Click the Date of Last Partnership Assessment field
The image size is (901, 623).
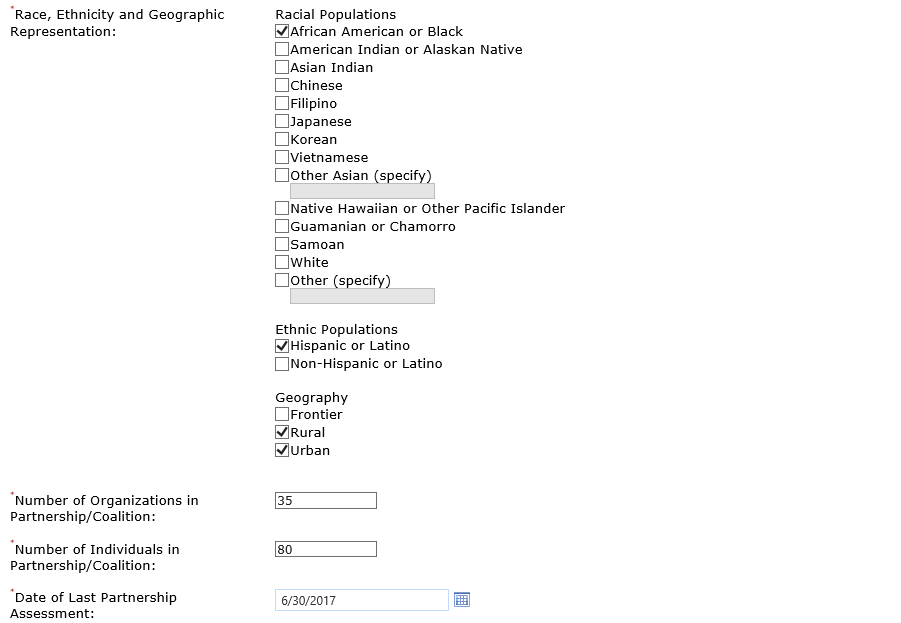pyautogui.click(x=361, y=601)
